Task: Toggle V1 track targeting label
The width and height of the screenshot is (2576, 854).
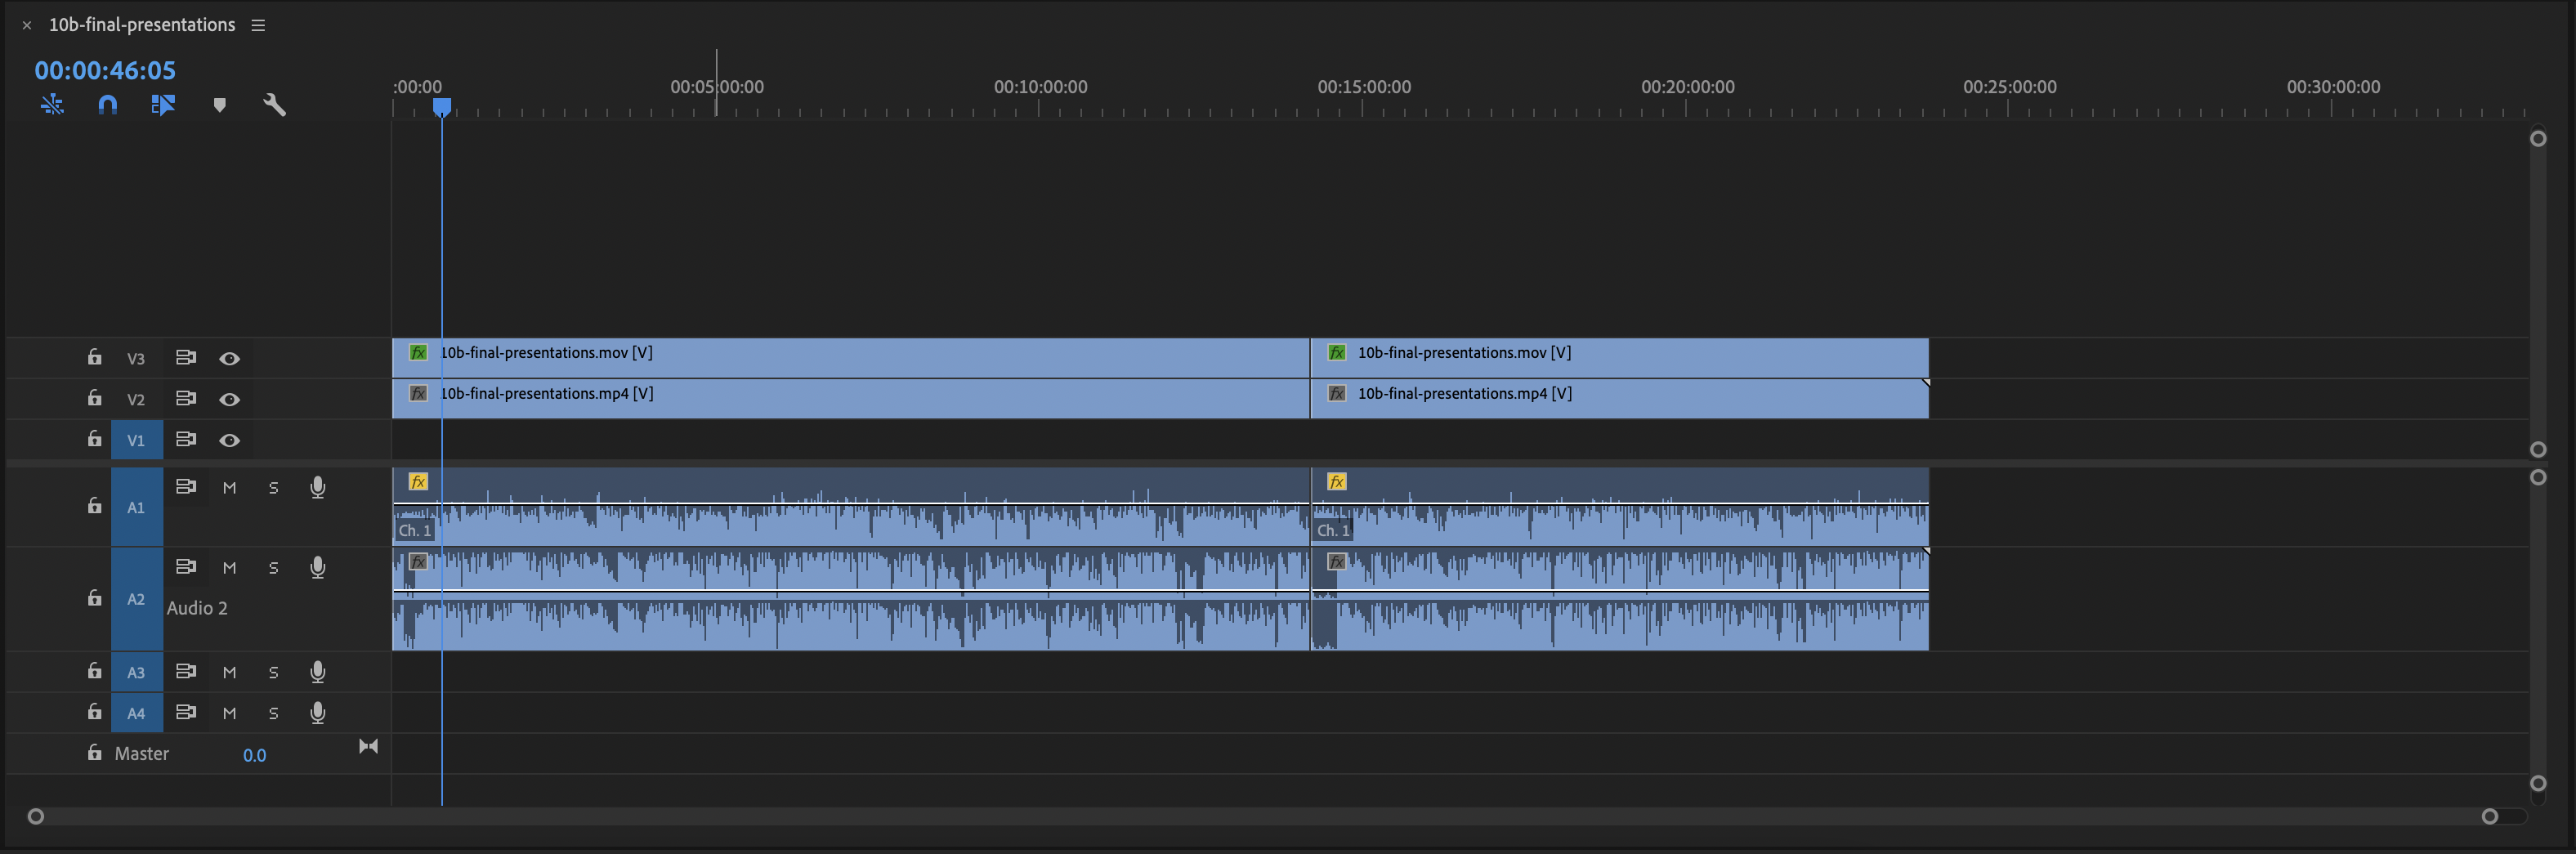Action: 136,440
